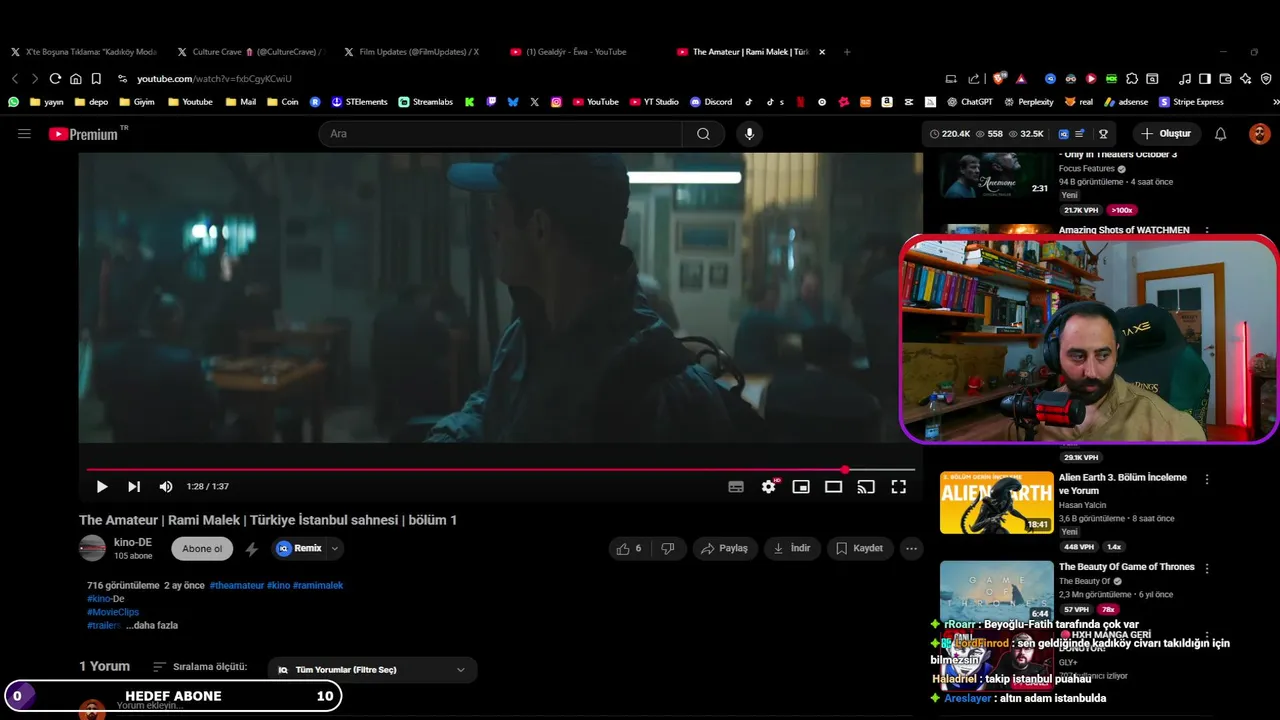This screenshot has width=1280, height=720.
Task: Go to YouTube Premium home logo
Action: click(84, 134)
